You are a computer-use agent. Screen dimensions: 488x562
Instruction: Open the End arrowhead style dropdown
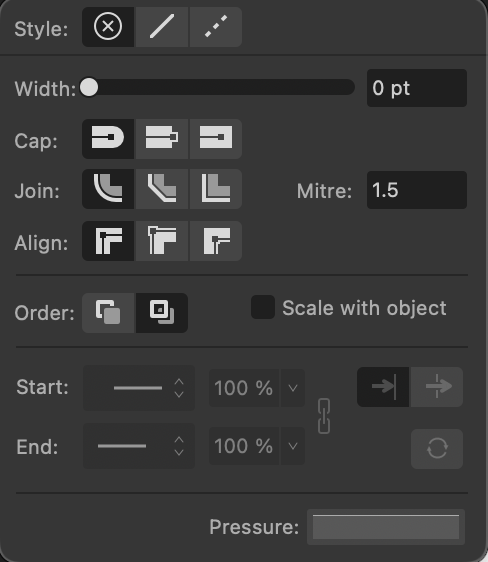tap(139, 446)
